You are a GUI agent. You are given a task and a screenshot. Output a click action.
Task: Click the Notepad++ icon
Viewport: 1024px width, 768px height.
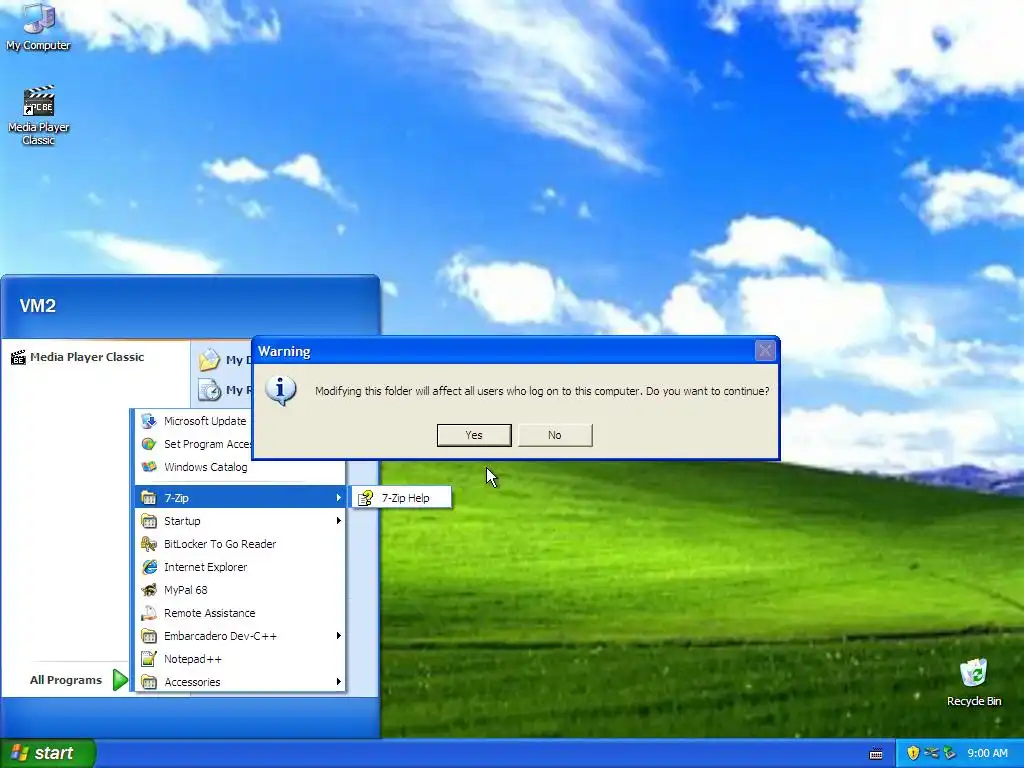point(149,659)
